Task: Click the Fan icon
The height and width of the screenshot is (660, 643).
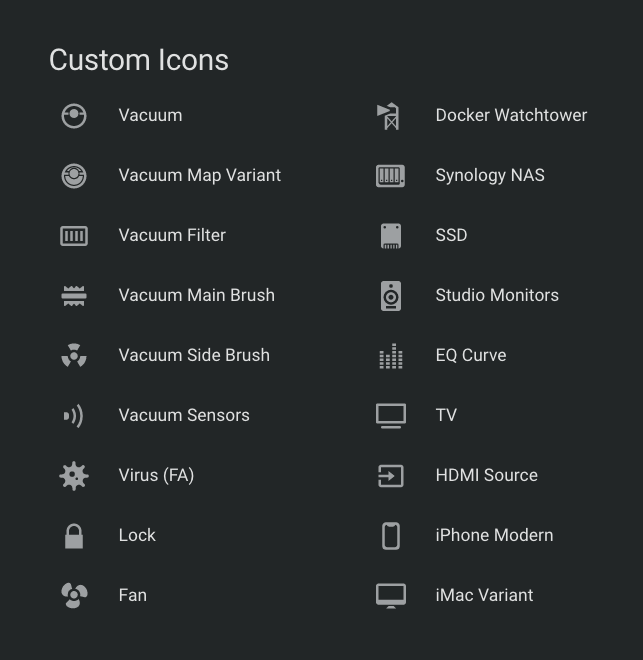Action: click(74, 596)
